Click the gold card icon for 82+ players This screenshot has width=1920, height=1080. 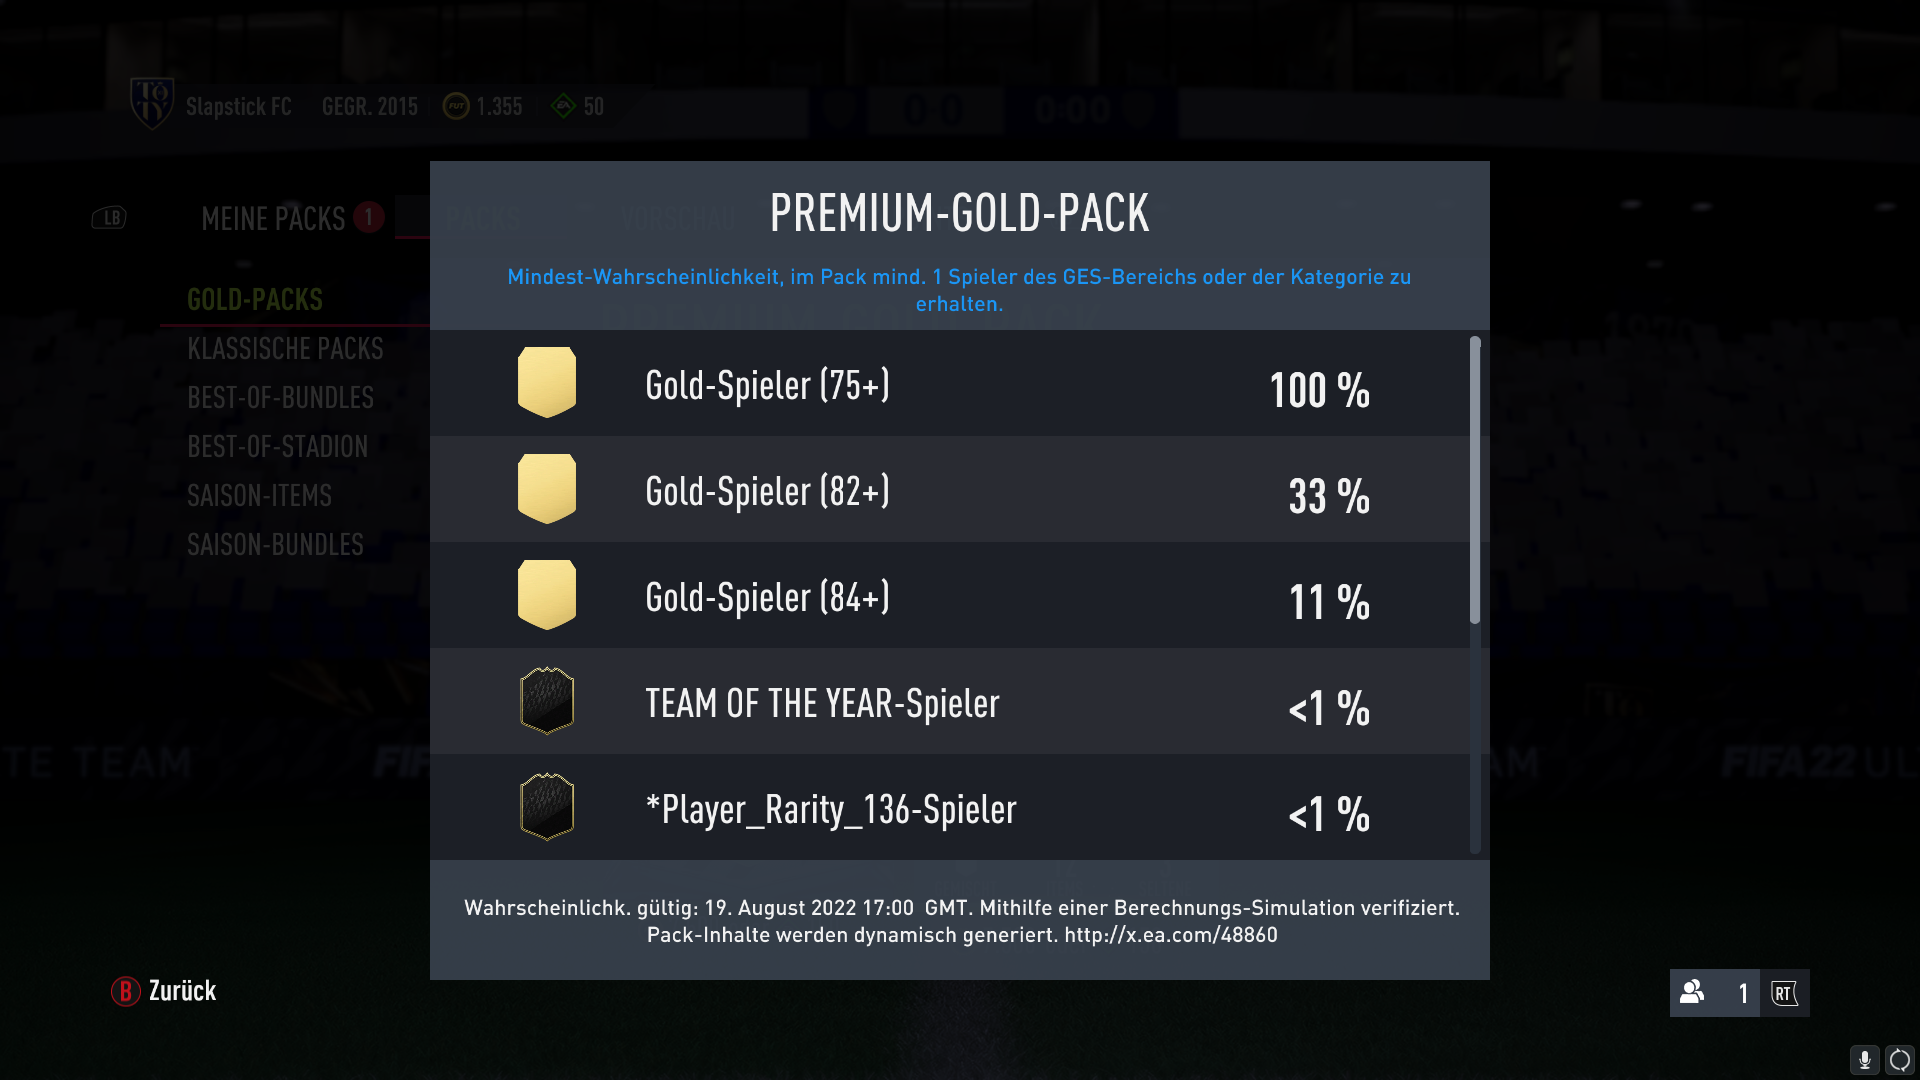[x=547, y=489]
